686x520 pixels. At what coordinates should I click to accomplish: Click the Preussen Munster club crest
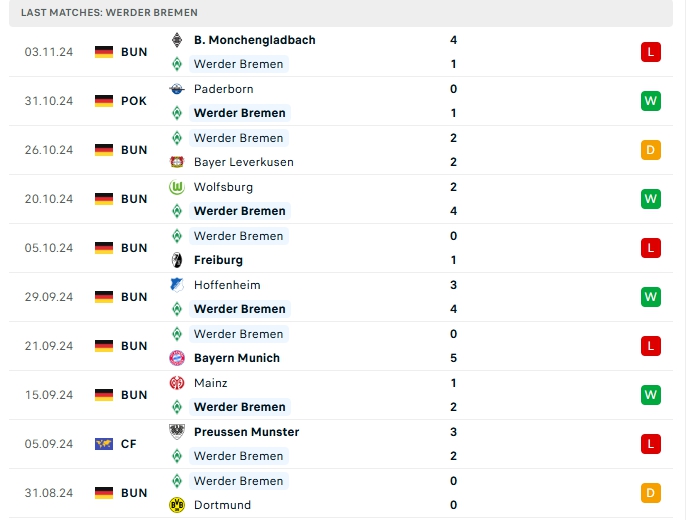(x=177, y=432)
